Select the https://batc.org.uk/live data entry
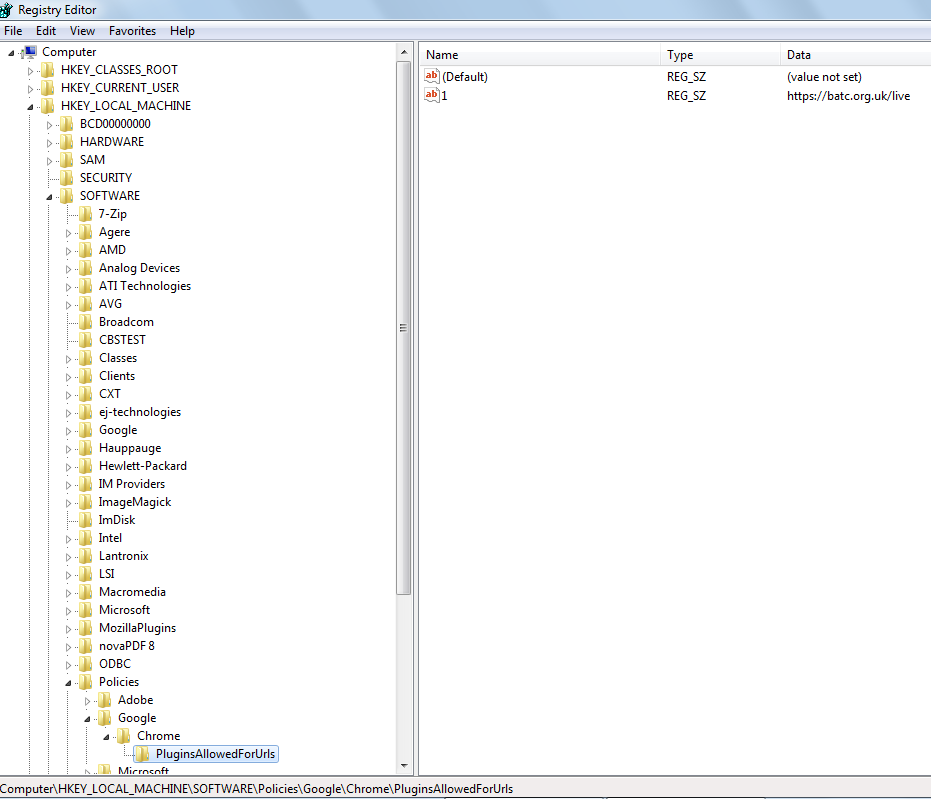The width and height of the screenshot is (931, 799). [x=848, y=96]
